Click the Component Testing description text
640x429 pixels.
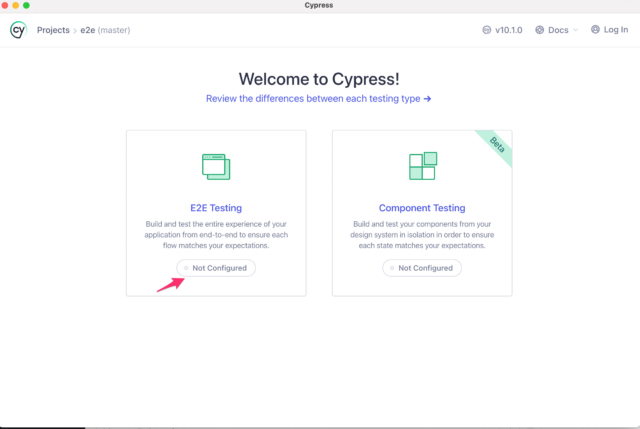click(422, 235)
